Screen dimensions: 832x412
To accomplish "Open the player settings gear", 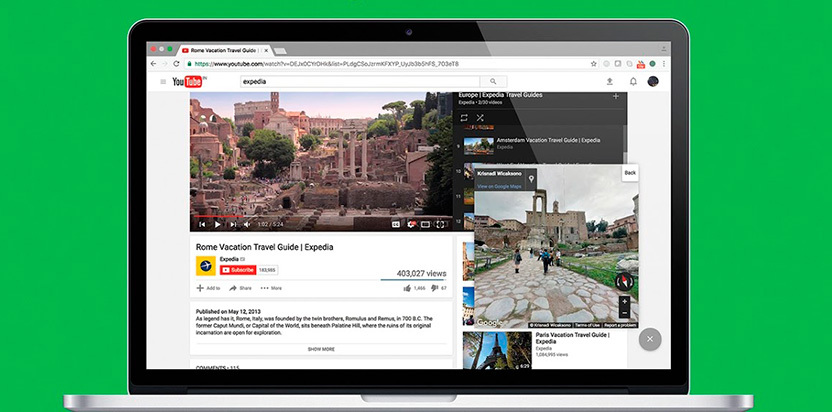I will tap(411, 225).
